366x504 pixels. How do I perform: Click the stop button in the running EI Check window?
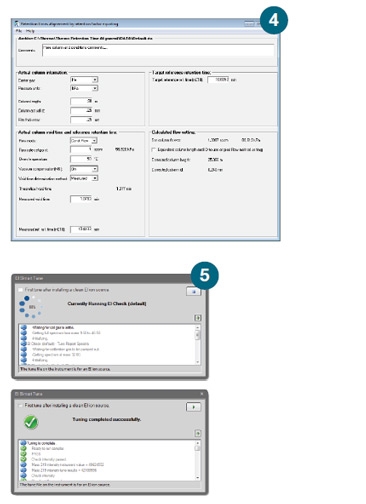(193, 292)
